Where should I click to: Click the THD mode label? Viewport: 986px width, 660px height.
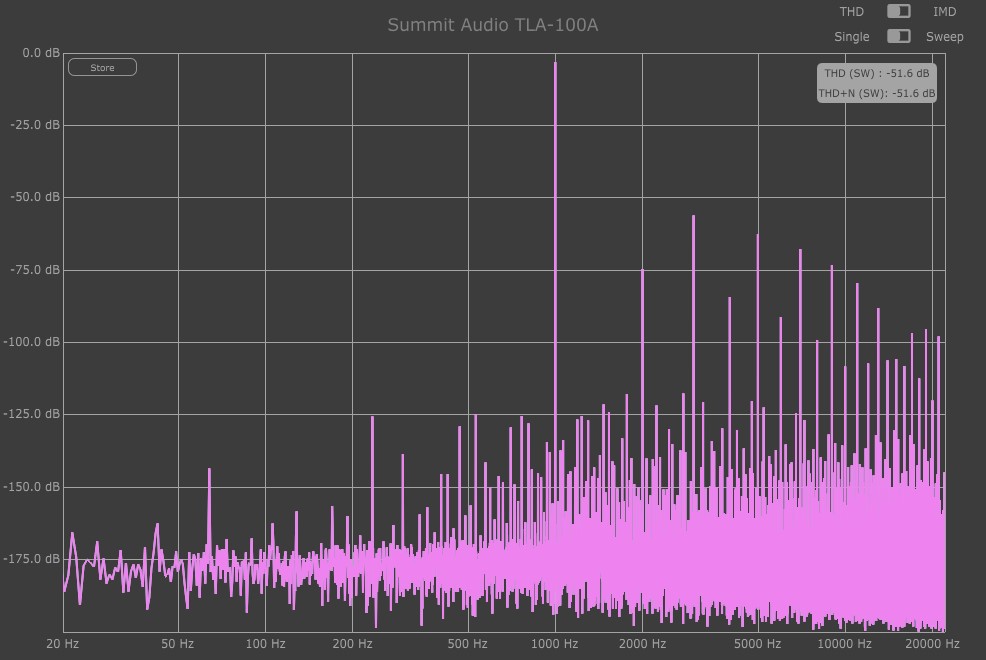pos(851,11)
